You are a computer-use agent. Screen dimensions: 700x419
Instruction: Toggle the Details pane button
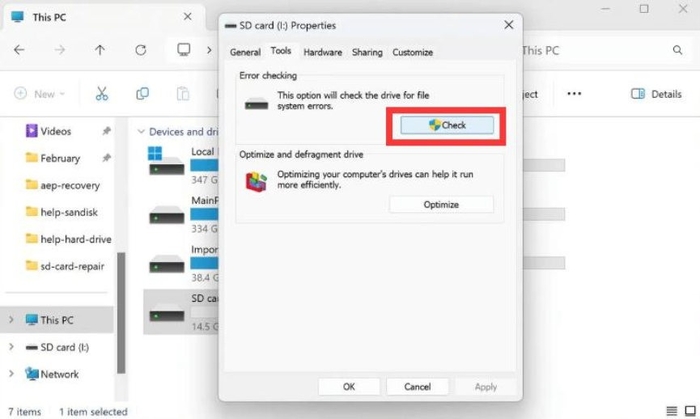(x=656, y=94)
